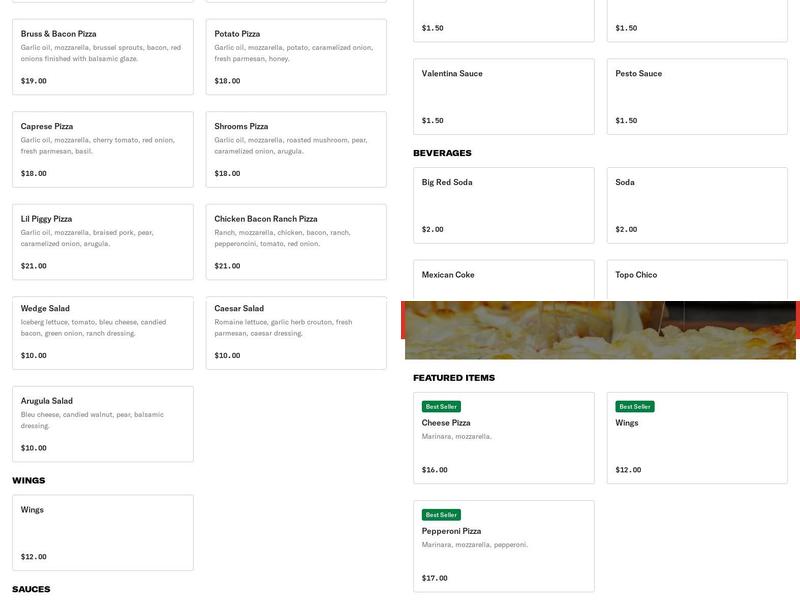Open the Bruss & Bacon Pizza item
Screen dimensions: 800x600
102,57
